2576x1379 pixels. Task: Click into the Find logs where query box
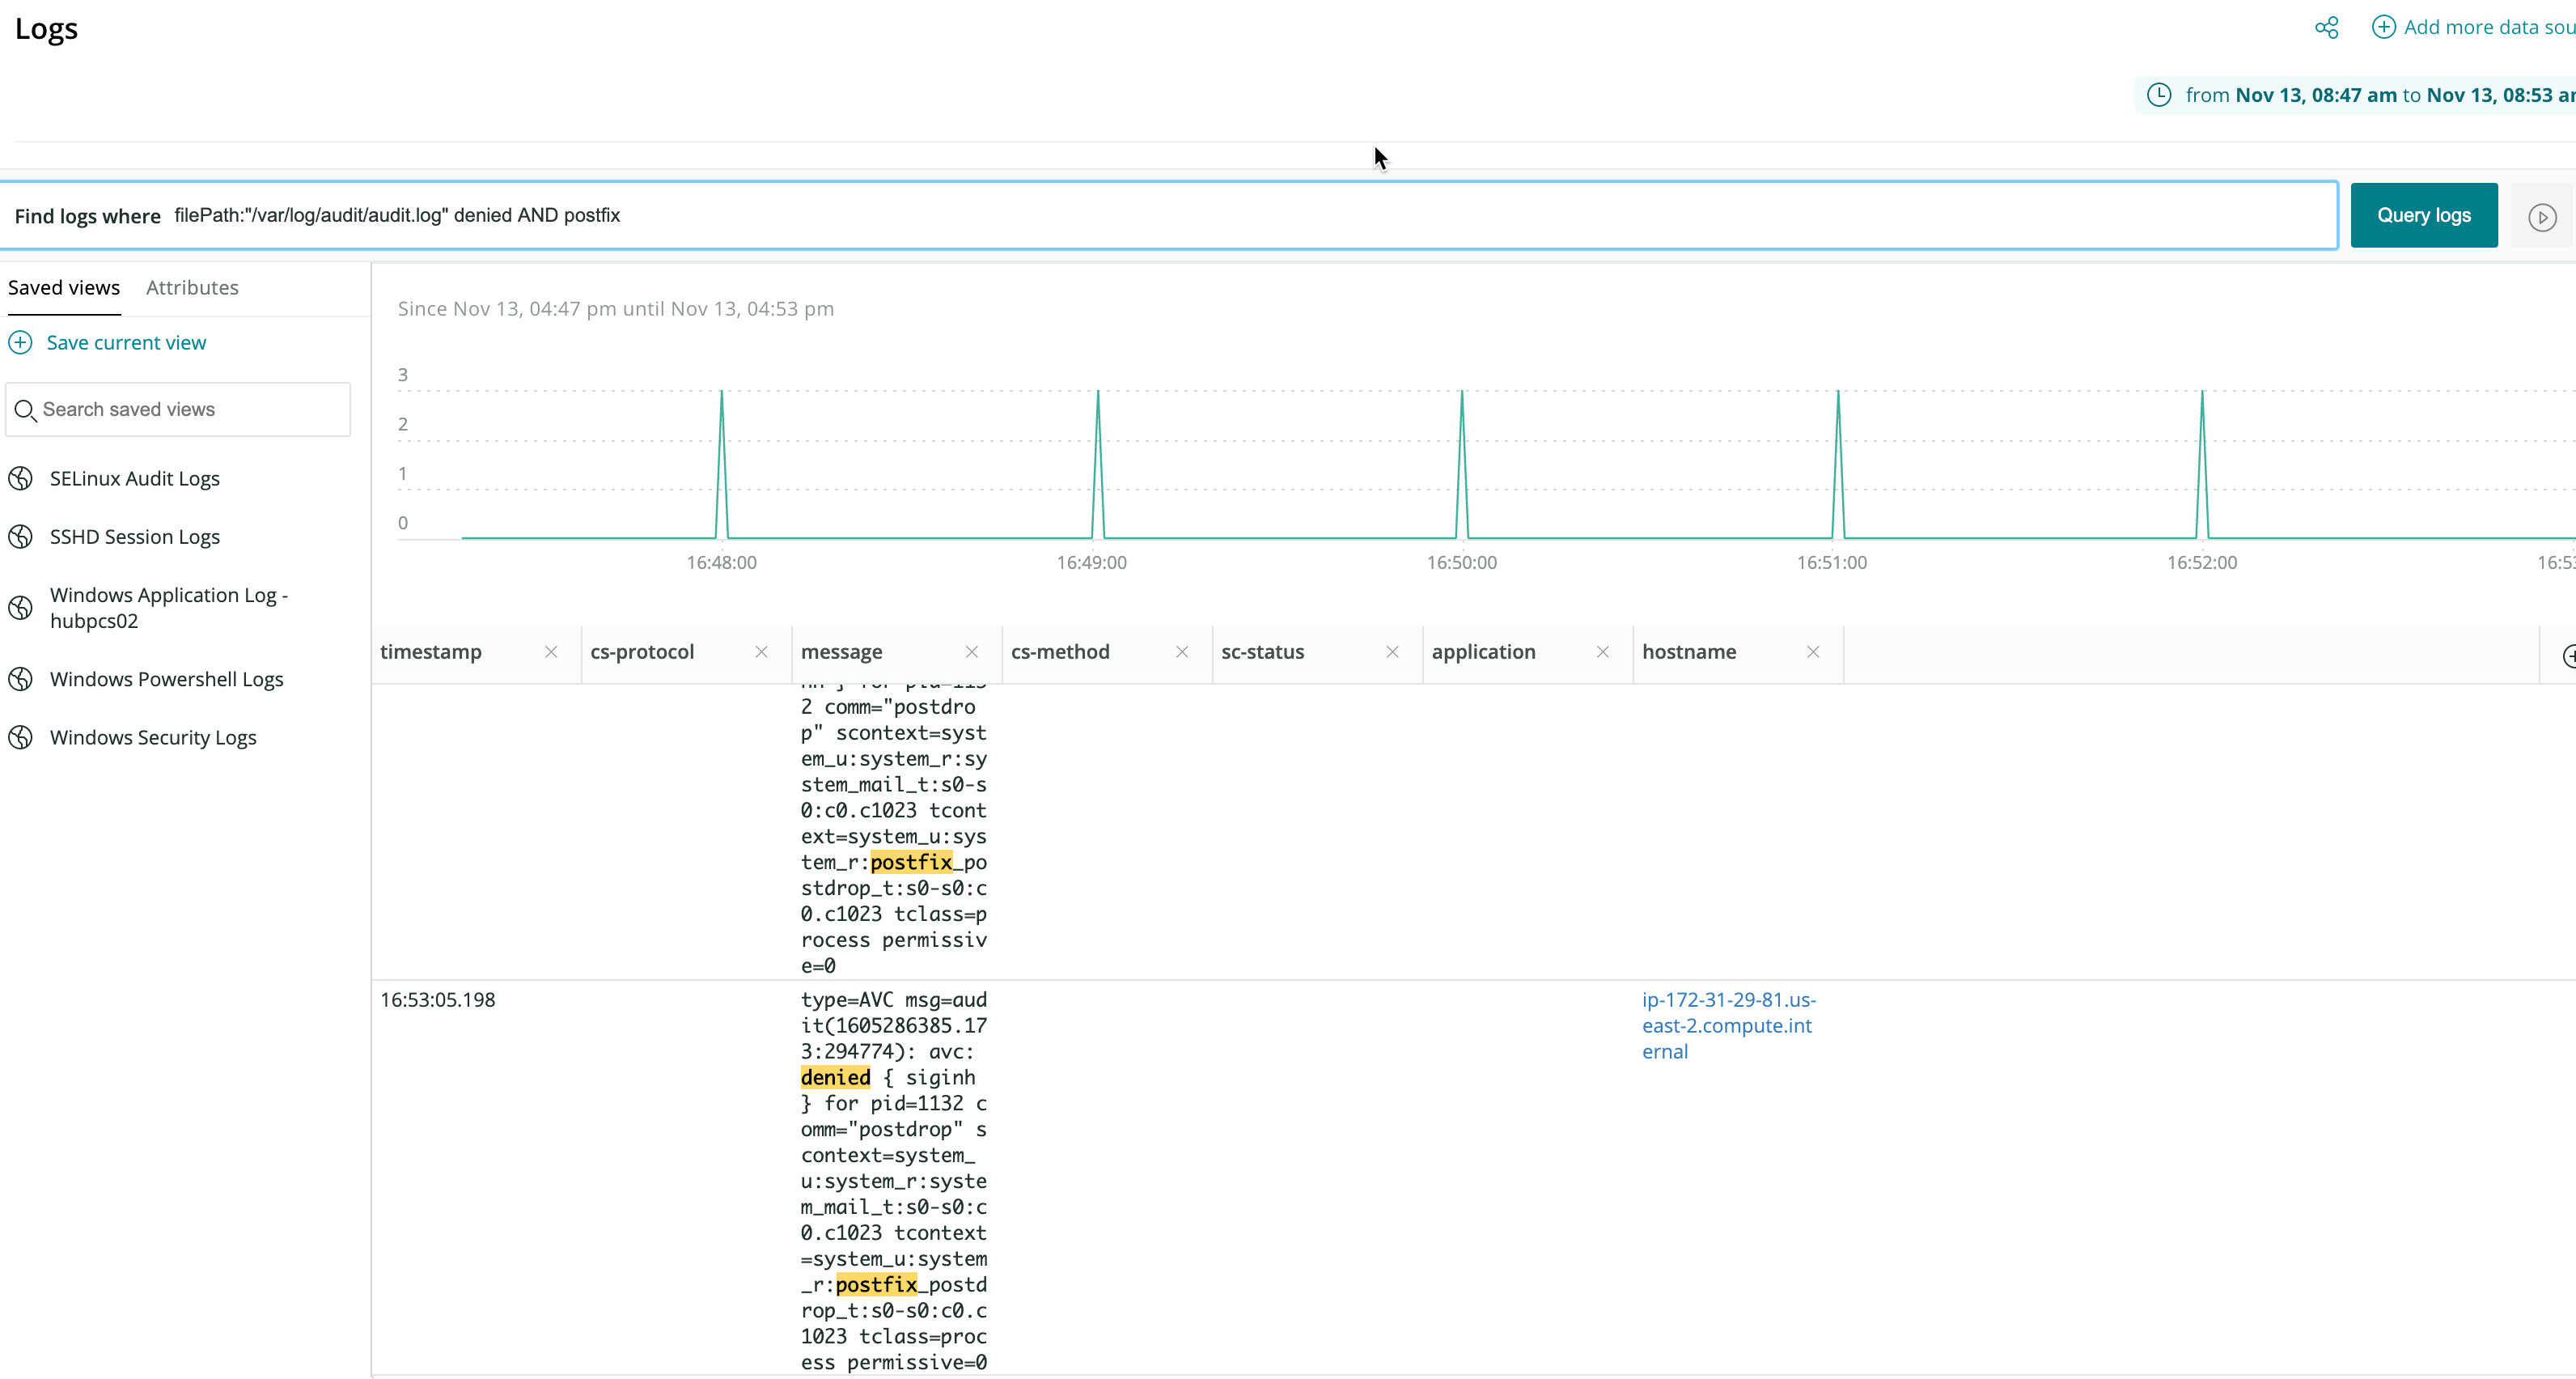point(1168,215)
